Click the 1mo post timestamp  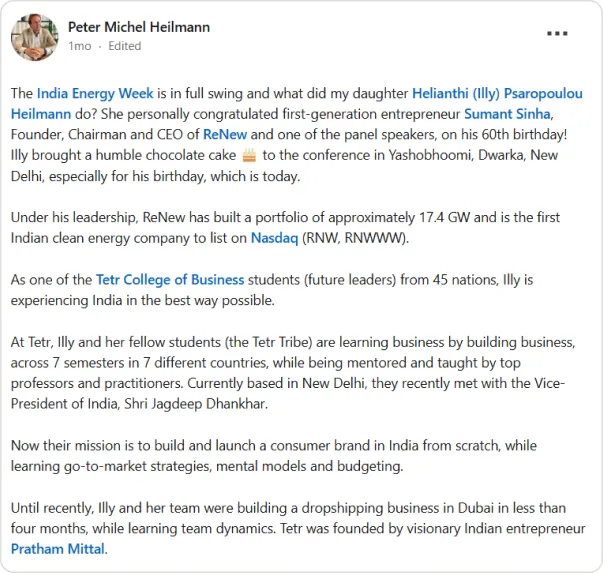pyautogui.click(x=78, y=46)
